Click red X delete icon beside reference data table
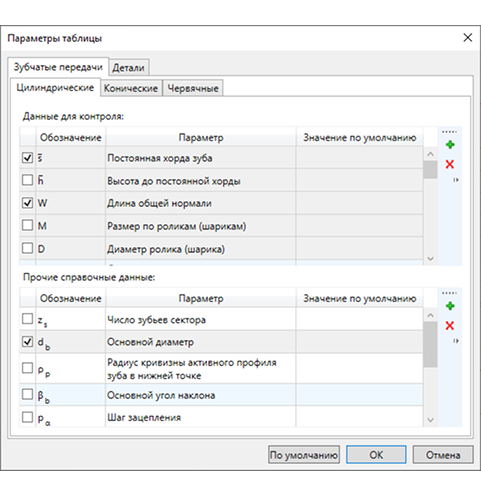The width and height of the screenshot is (481, 496). [x=450, y=325]
